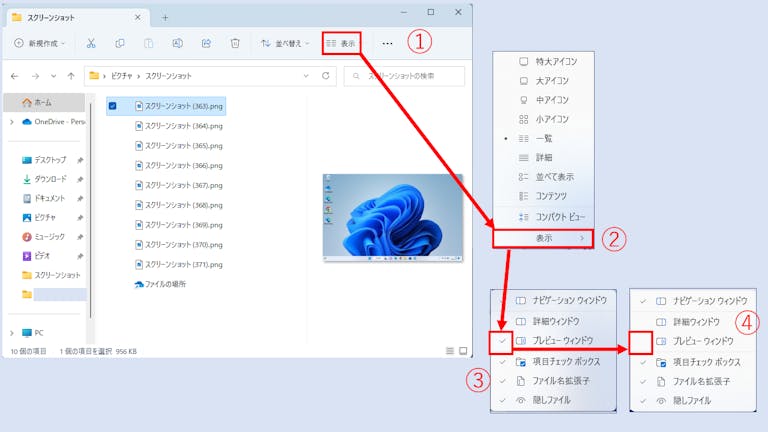
Task: Go back with the left arrow button
Action: coord(15,76)
